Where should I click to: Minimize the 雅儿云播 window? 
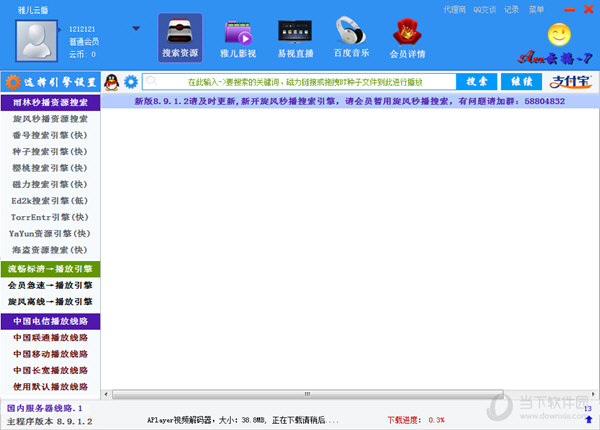[x=569, y=10]
